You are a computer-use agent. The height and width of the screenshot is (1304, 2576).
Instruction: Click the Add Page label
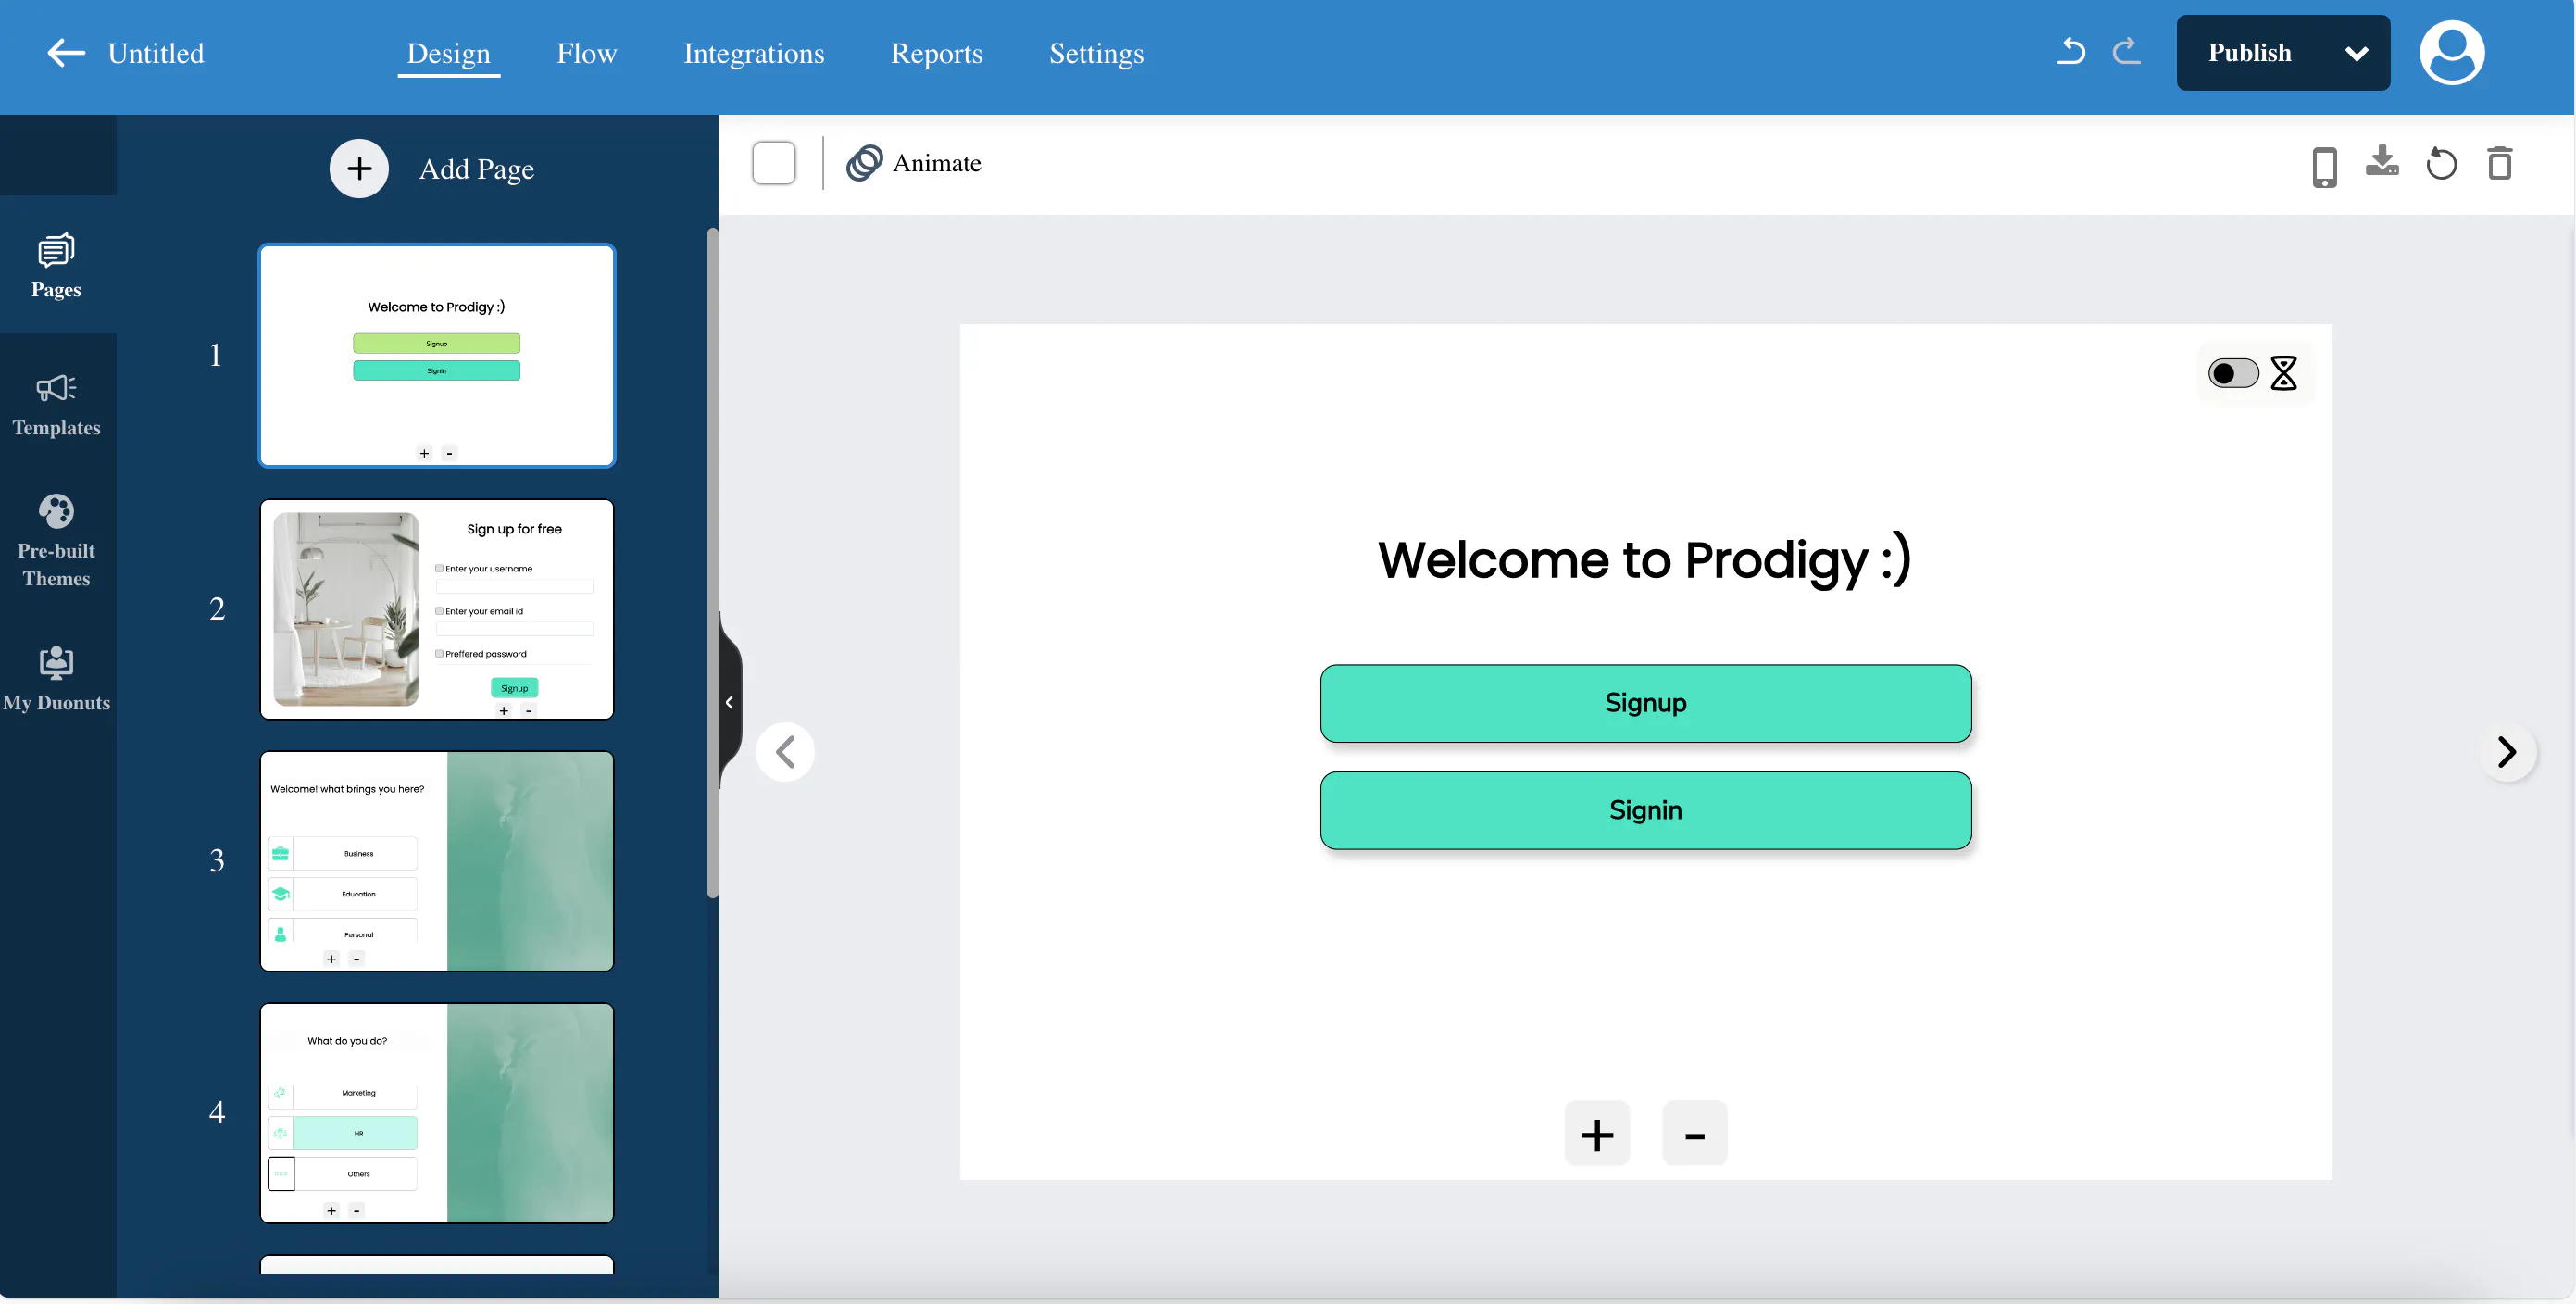click(476, 169)
